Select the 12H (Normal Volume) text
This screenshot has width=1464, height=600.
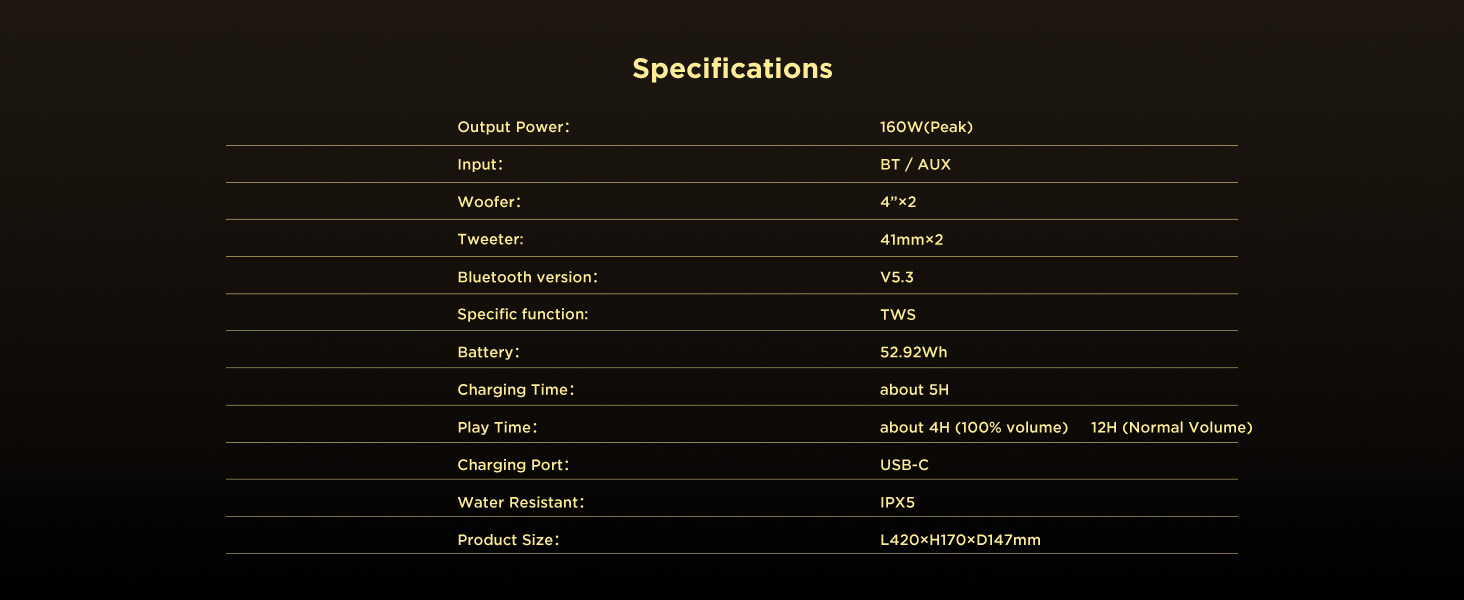pyautogui.click(x=1171, y=428)
